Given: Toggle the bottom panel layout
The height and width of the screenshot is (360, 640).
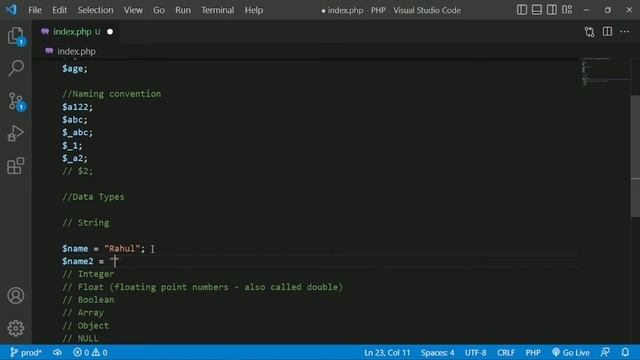Looking at the screenshot, I should (x=537, y=10).
